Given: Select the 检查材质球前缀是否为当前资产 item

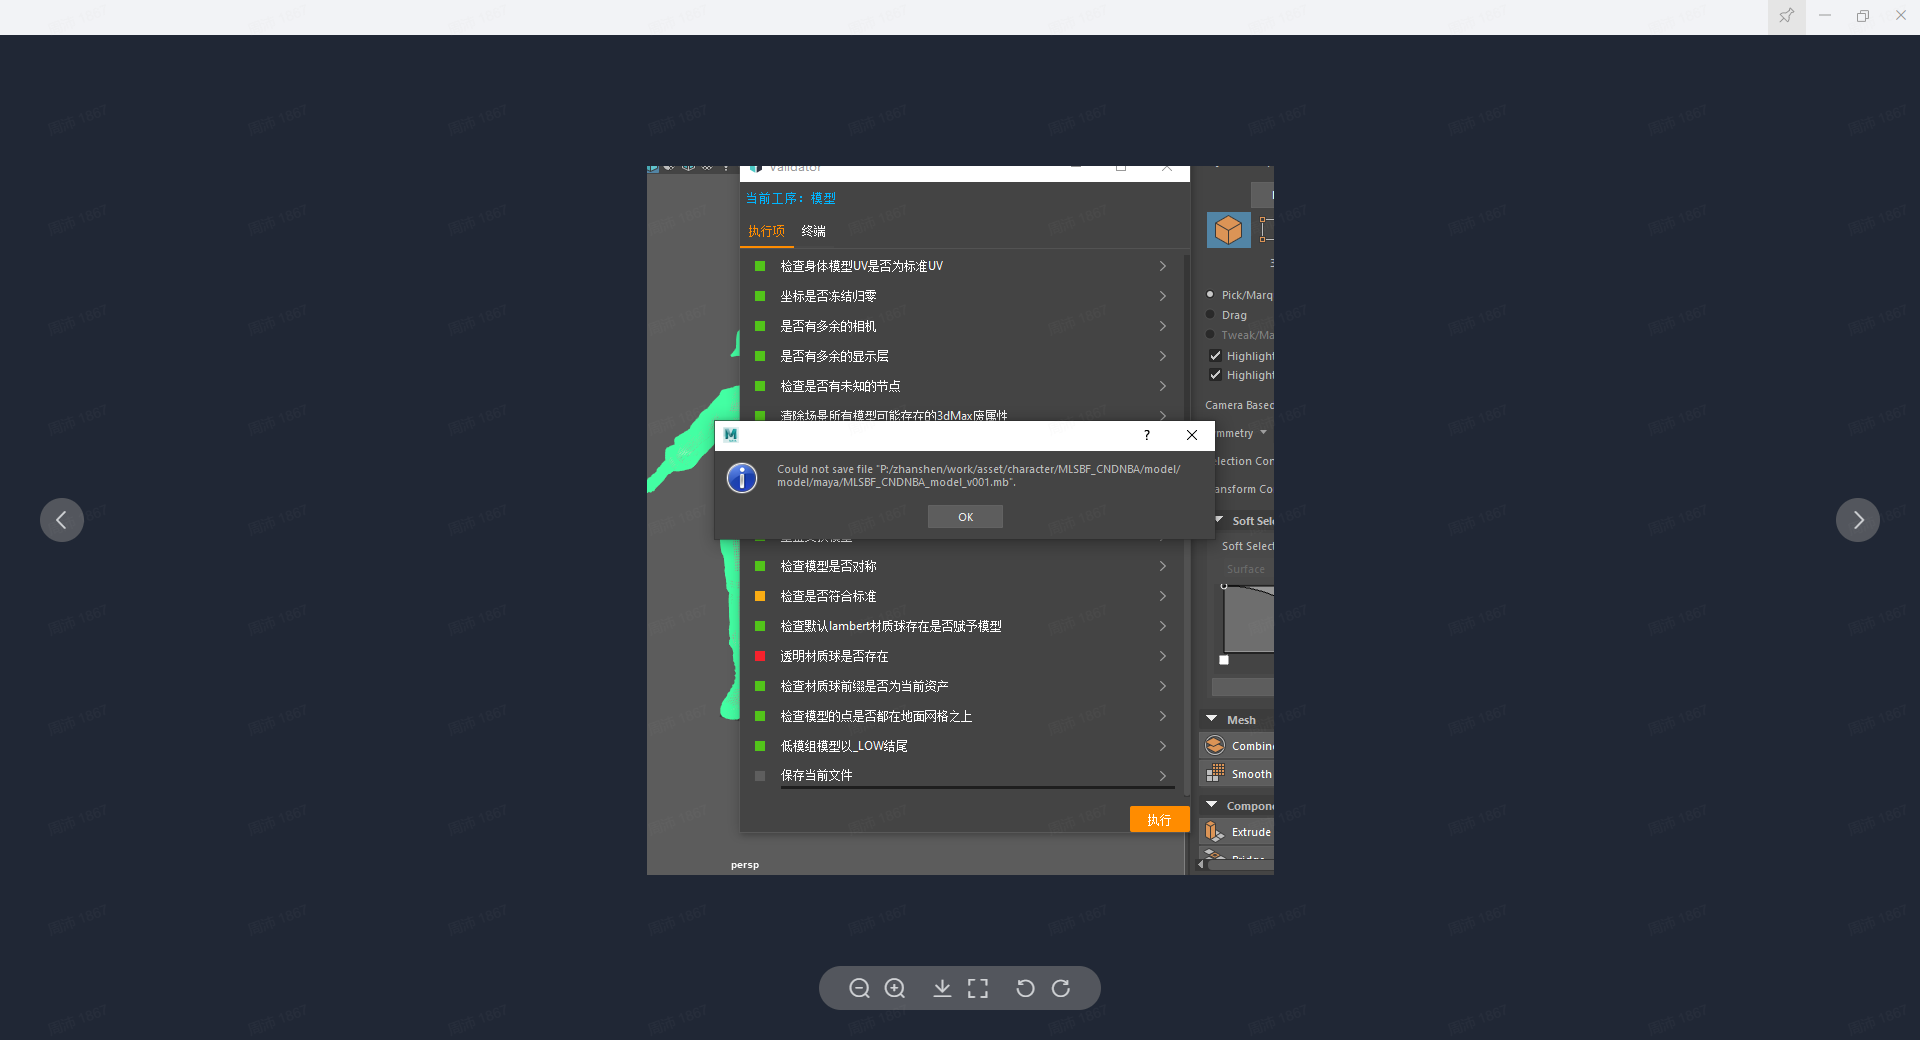Looking at the screenshot, I should coord(864,686).
